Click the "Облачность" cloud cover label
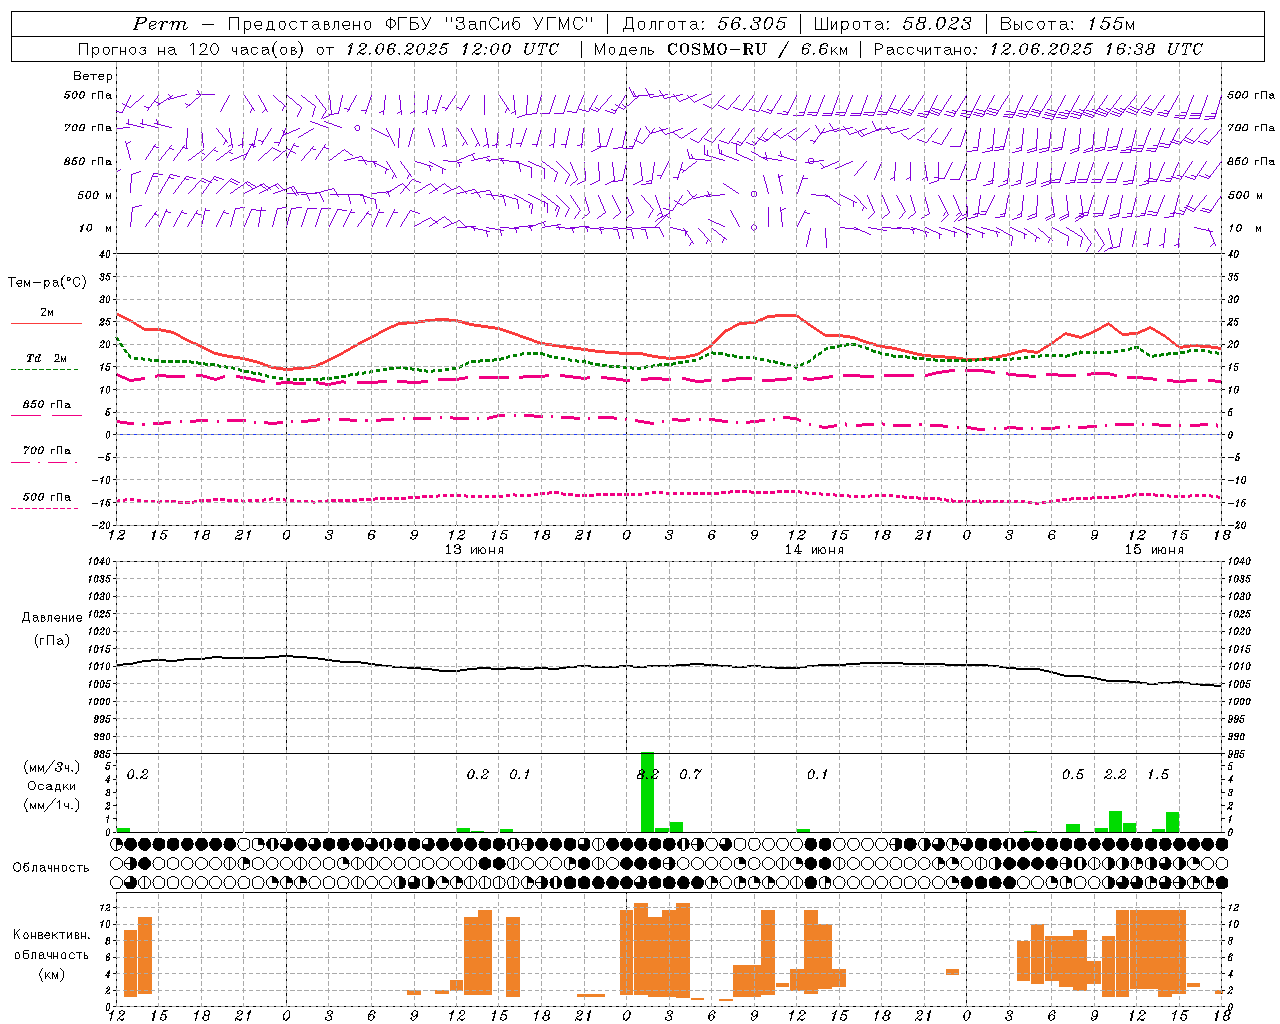This screenshot has width=1280, height=1024. click(51, 867)
